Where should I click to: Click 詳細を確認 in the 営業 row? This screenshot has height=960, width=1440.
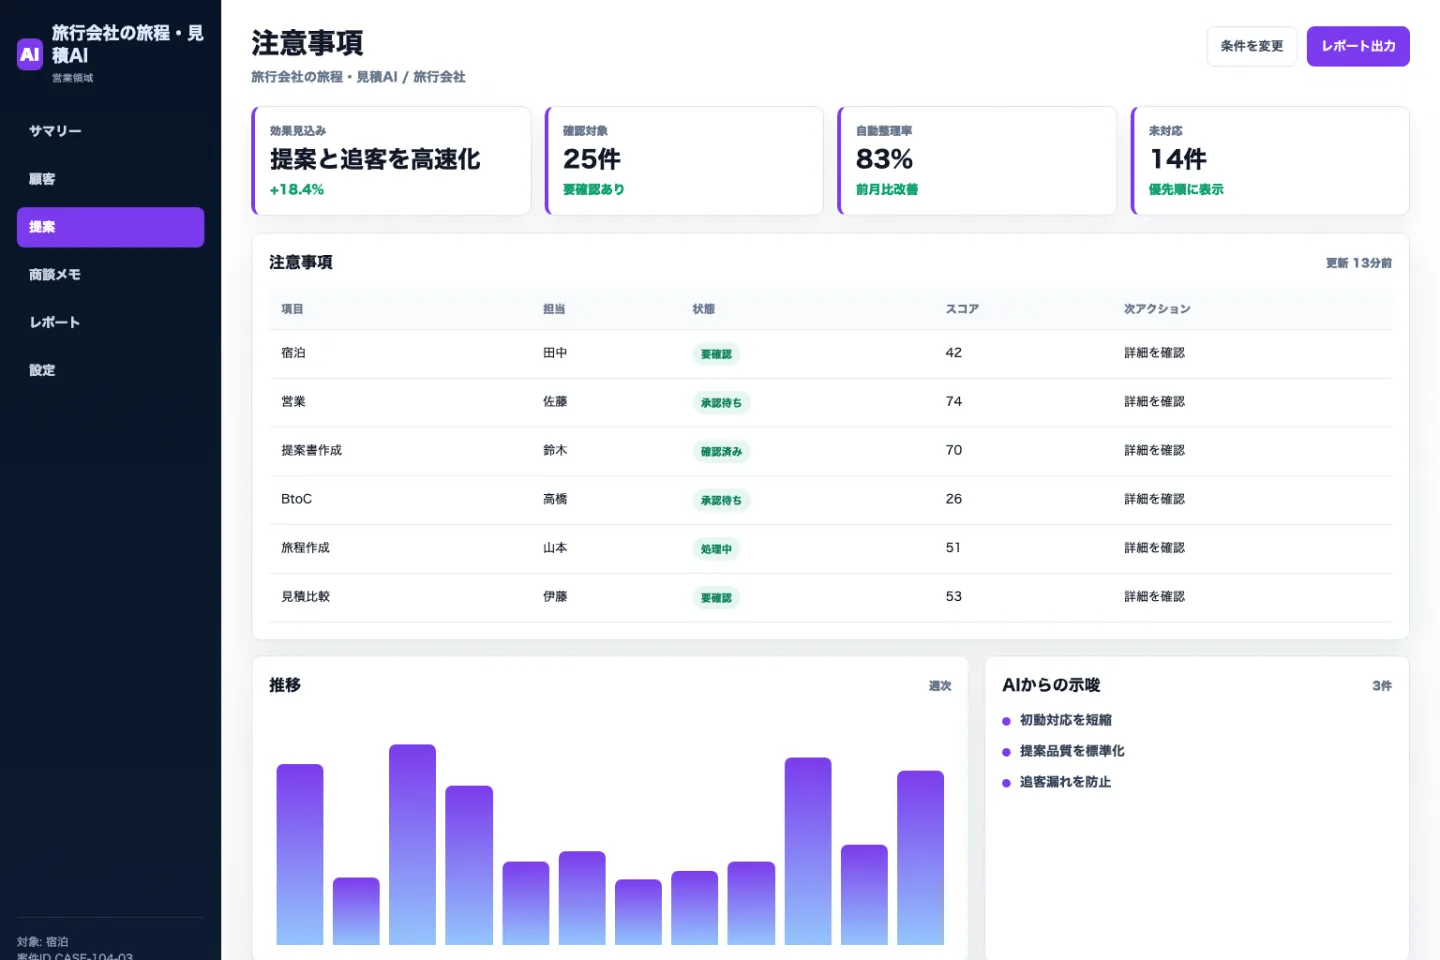point(1154,402)
